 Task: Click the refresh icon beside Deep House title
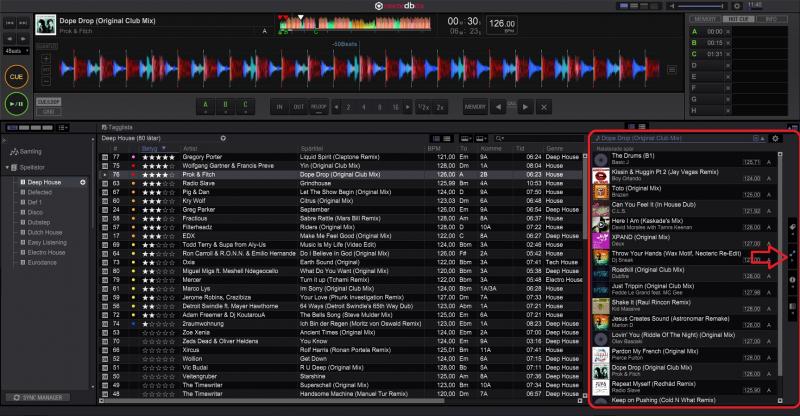pyautogui.click(x=223, y=138)
